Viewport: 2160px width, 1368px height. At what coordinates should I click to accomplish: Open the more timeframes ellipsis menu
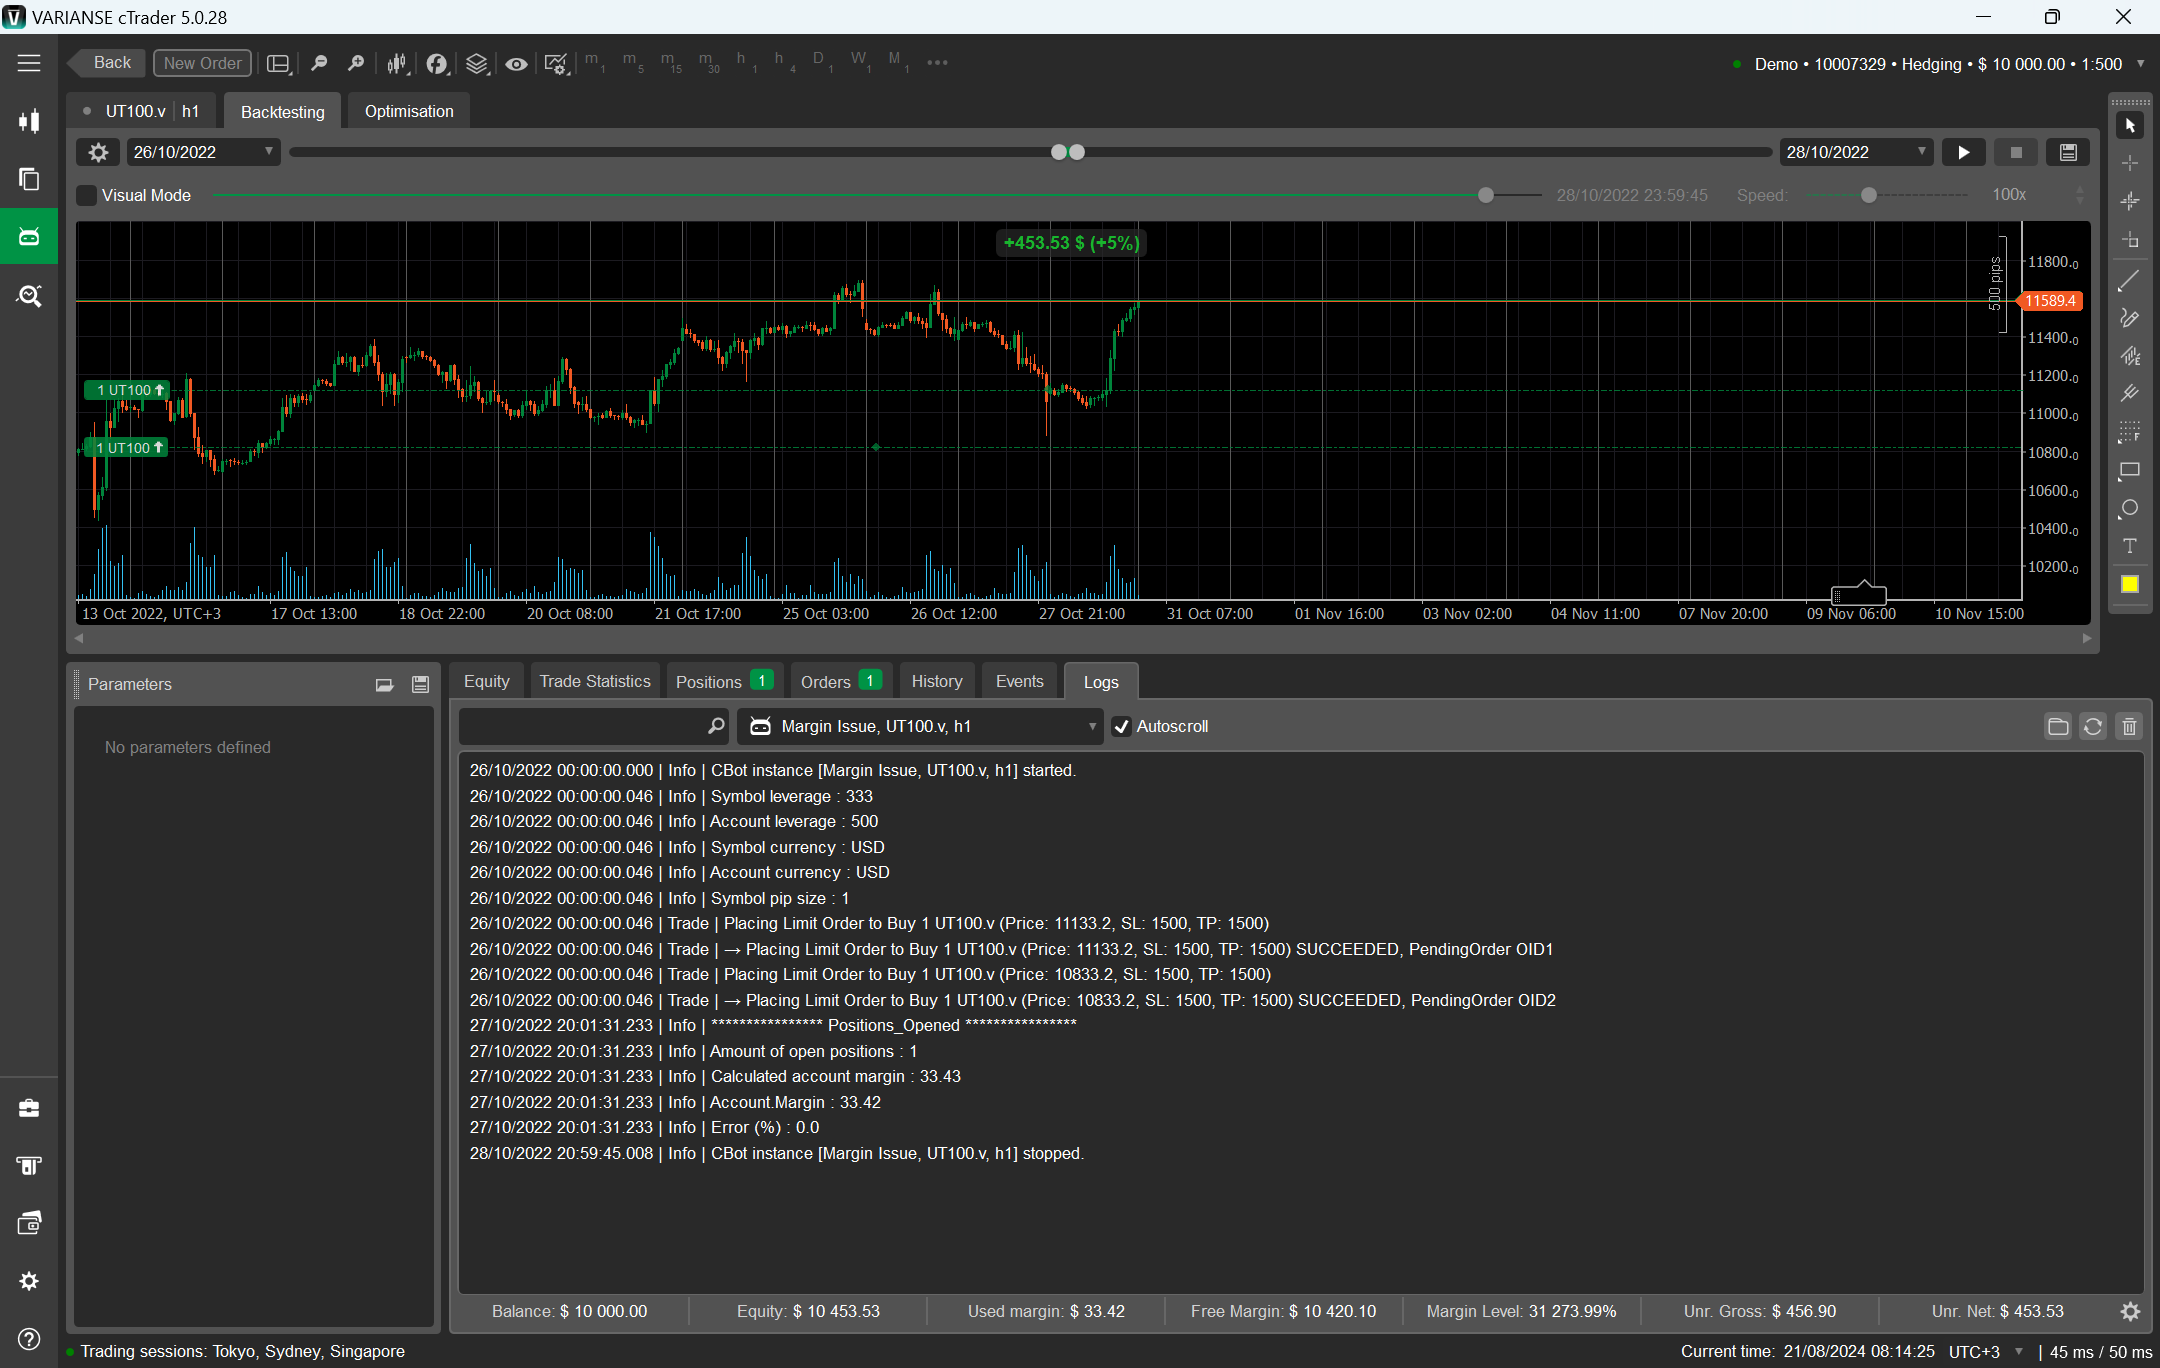coord(937,62)
